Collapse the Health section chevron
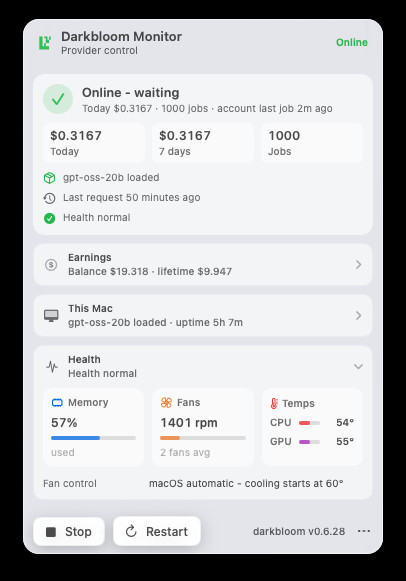This screenshot has height=581, width=406. (358, 366)
